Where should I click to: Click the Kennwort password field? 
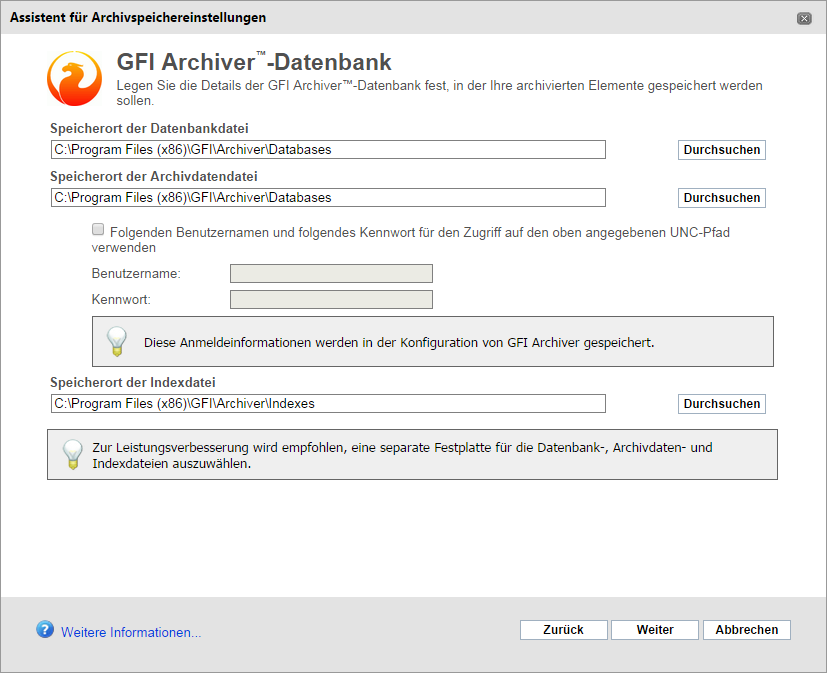click(331, 300)
